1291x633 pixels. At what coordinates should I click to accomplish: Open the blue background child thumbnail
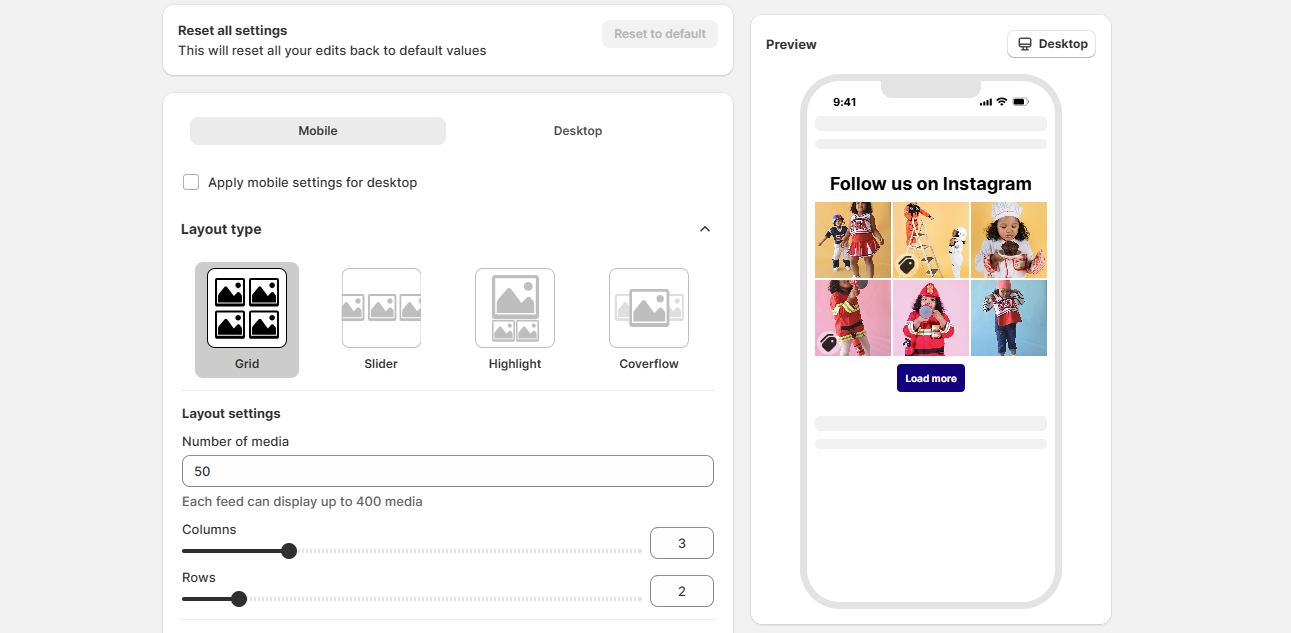tap(1009, 318)
